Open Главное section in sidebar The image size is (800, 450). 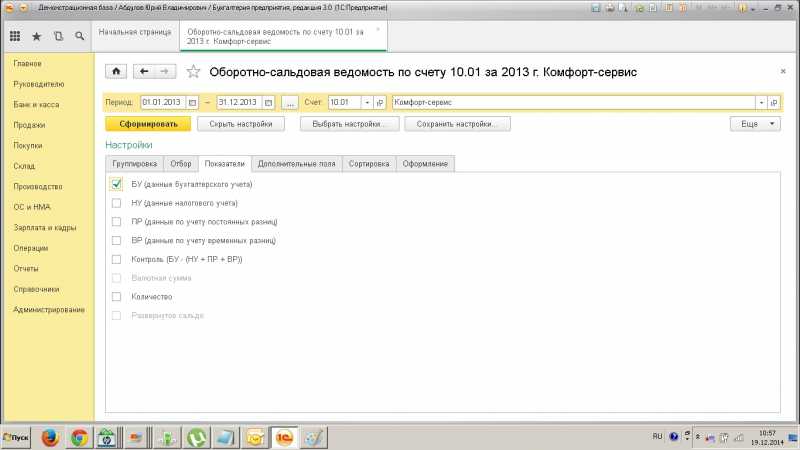click(28, 64)
